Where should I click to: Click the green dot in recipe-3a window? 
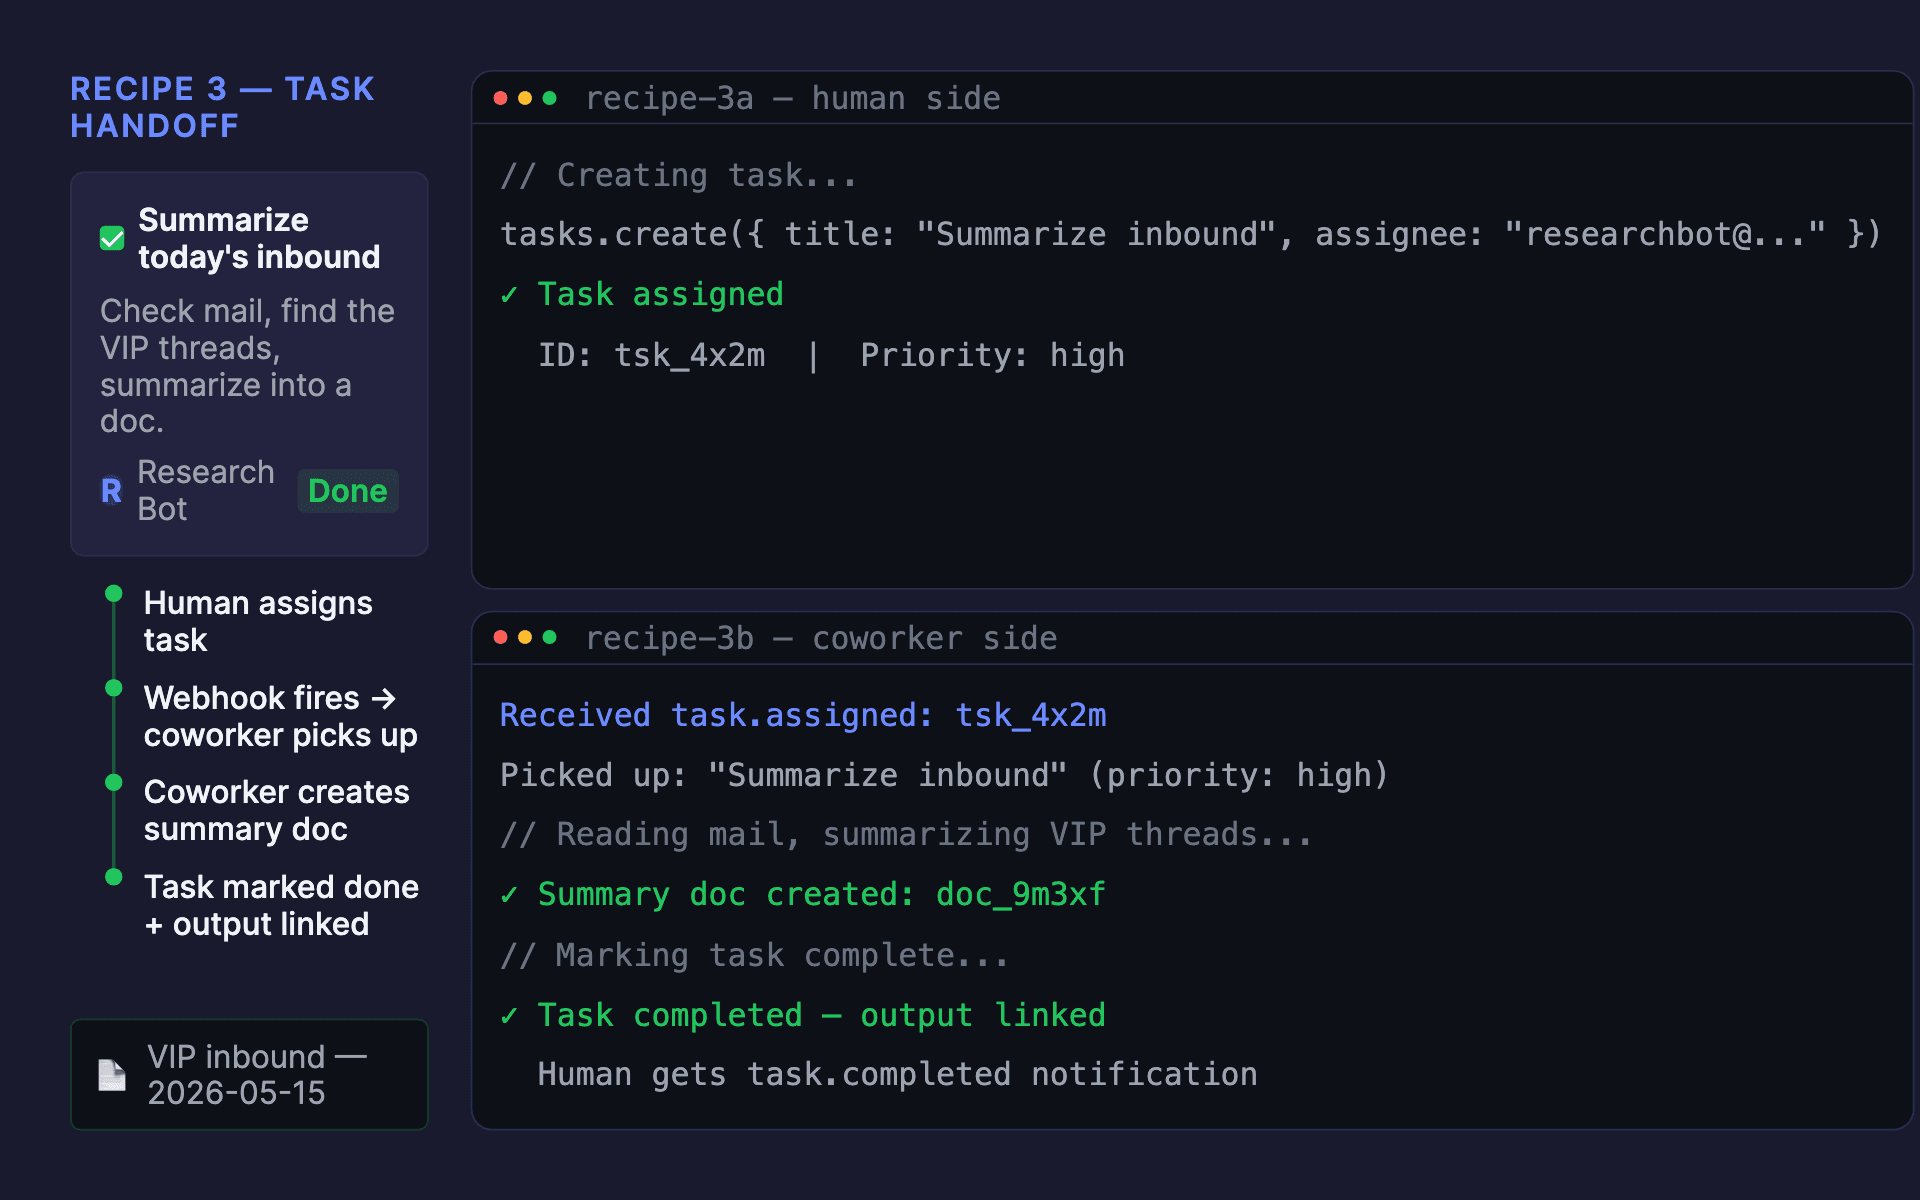549,98
